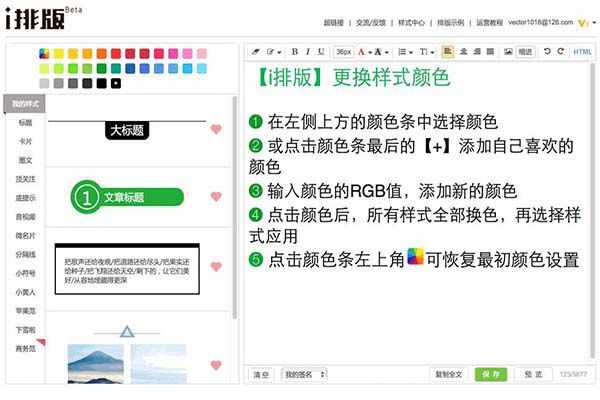
Task: Open the background color dropdown arrow
Action: tap(386, 52)
